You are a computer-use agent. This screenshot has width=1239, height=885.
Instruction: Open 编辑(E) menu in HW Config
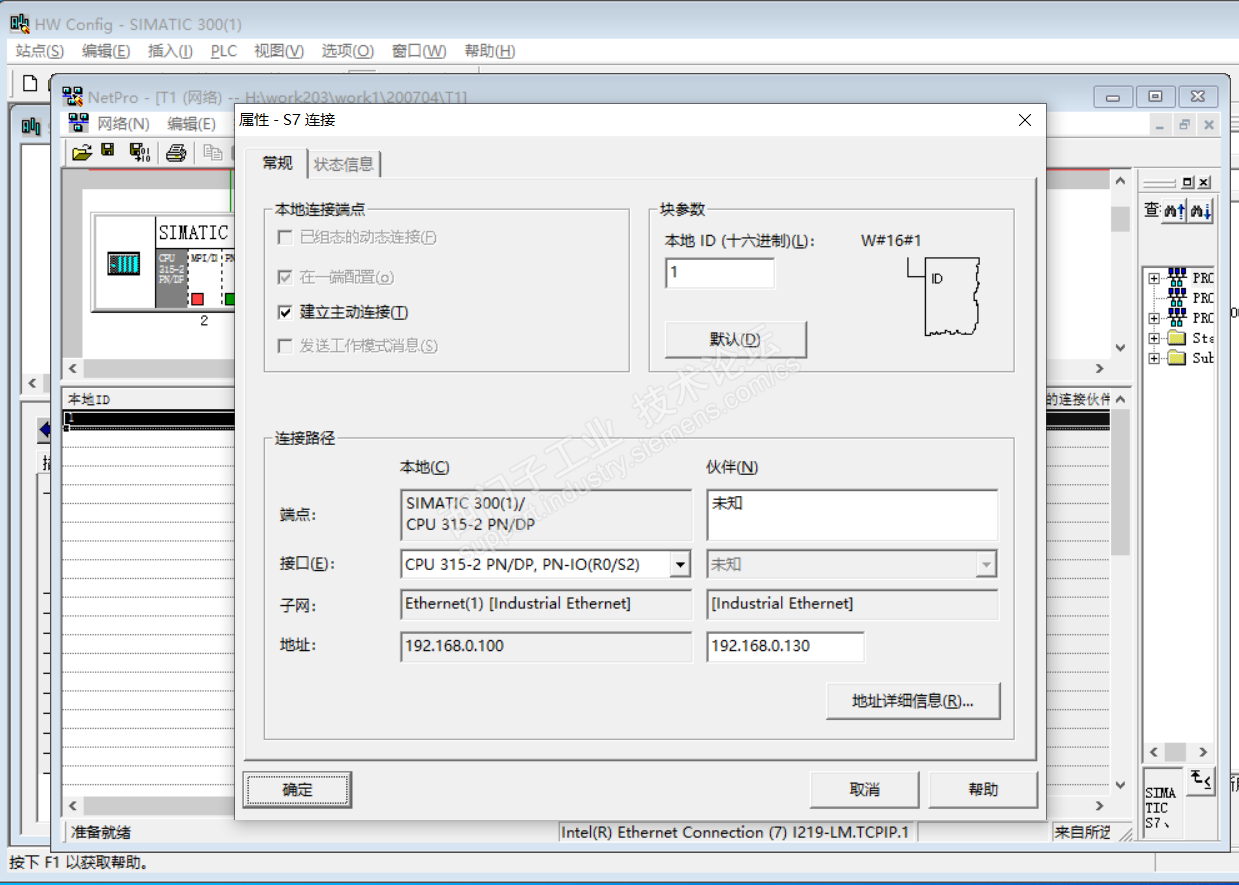[106, 51]
